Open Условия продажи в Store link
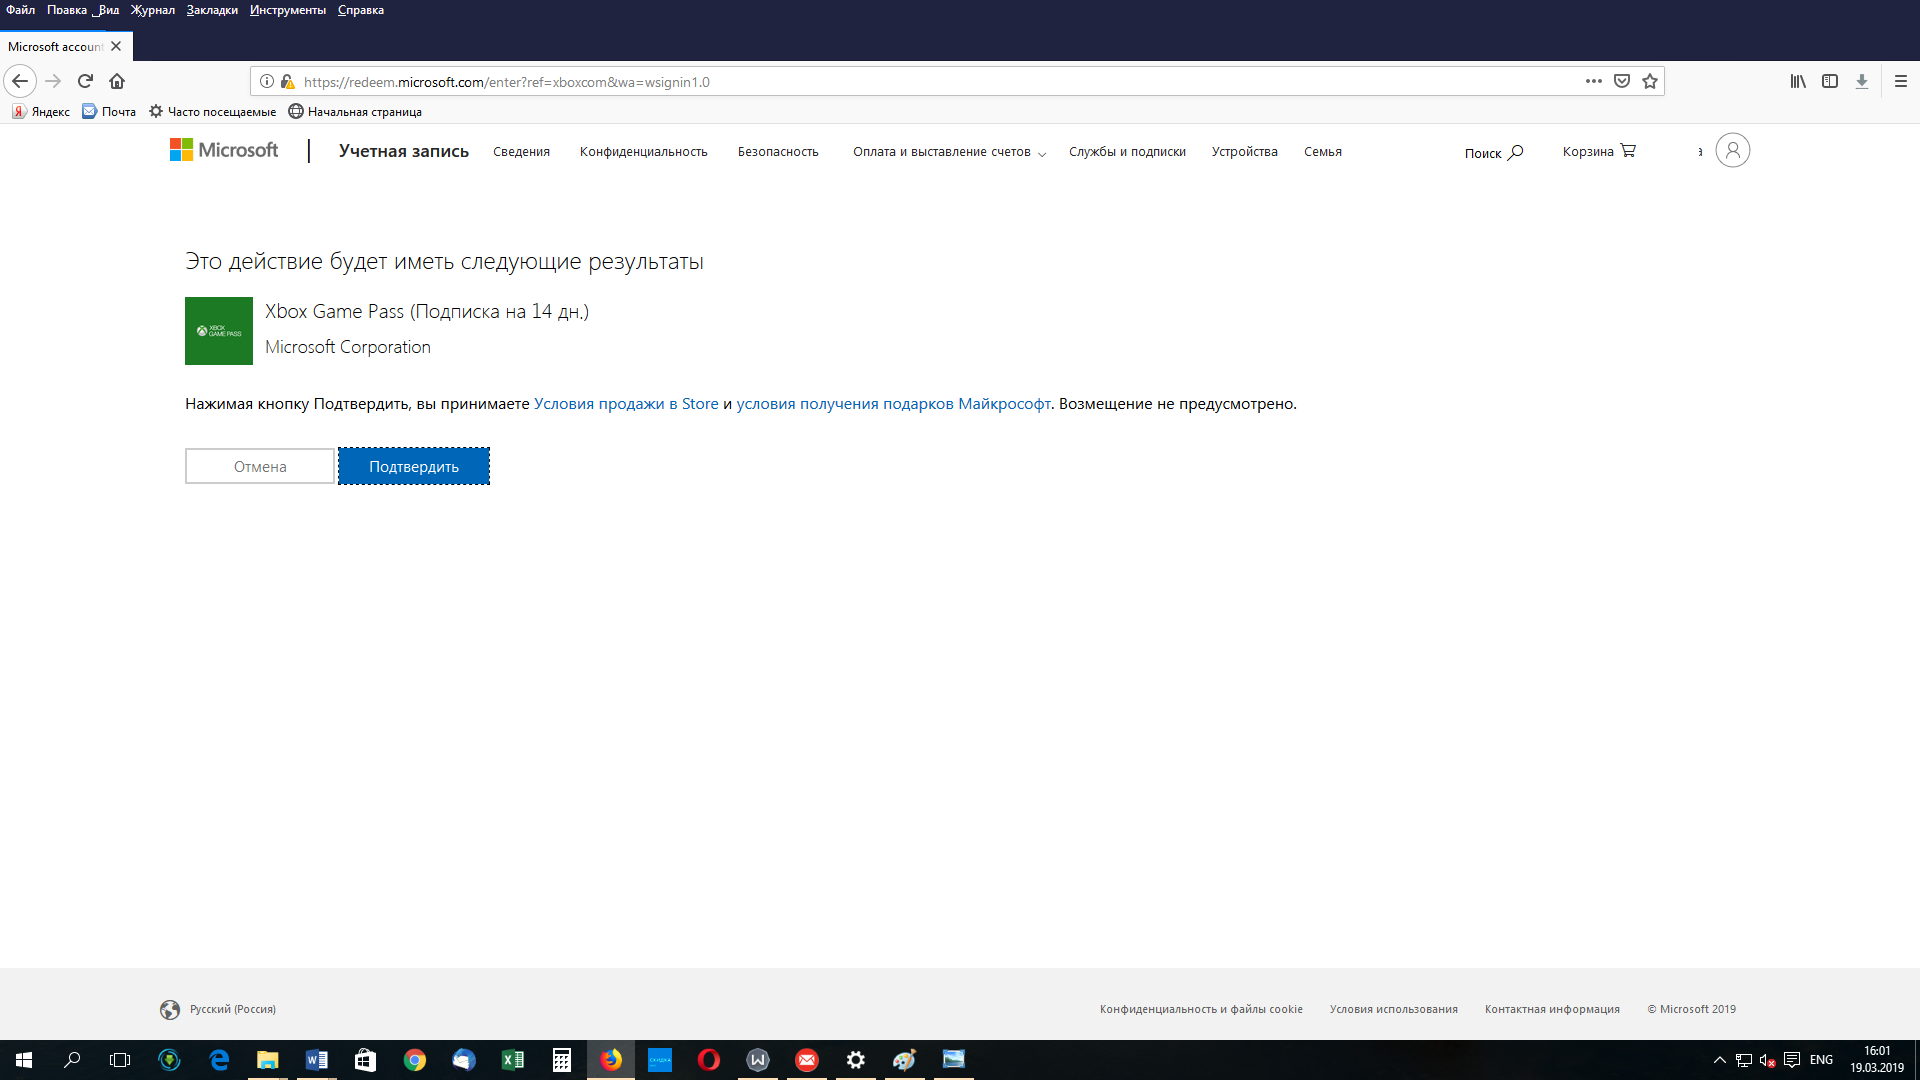1920x1080 pixels. click(x=626, y=404)
